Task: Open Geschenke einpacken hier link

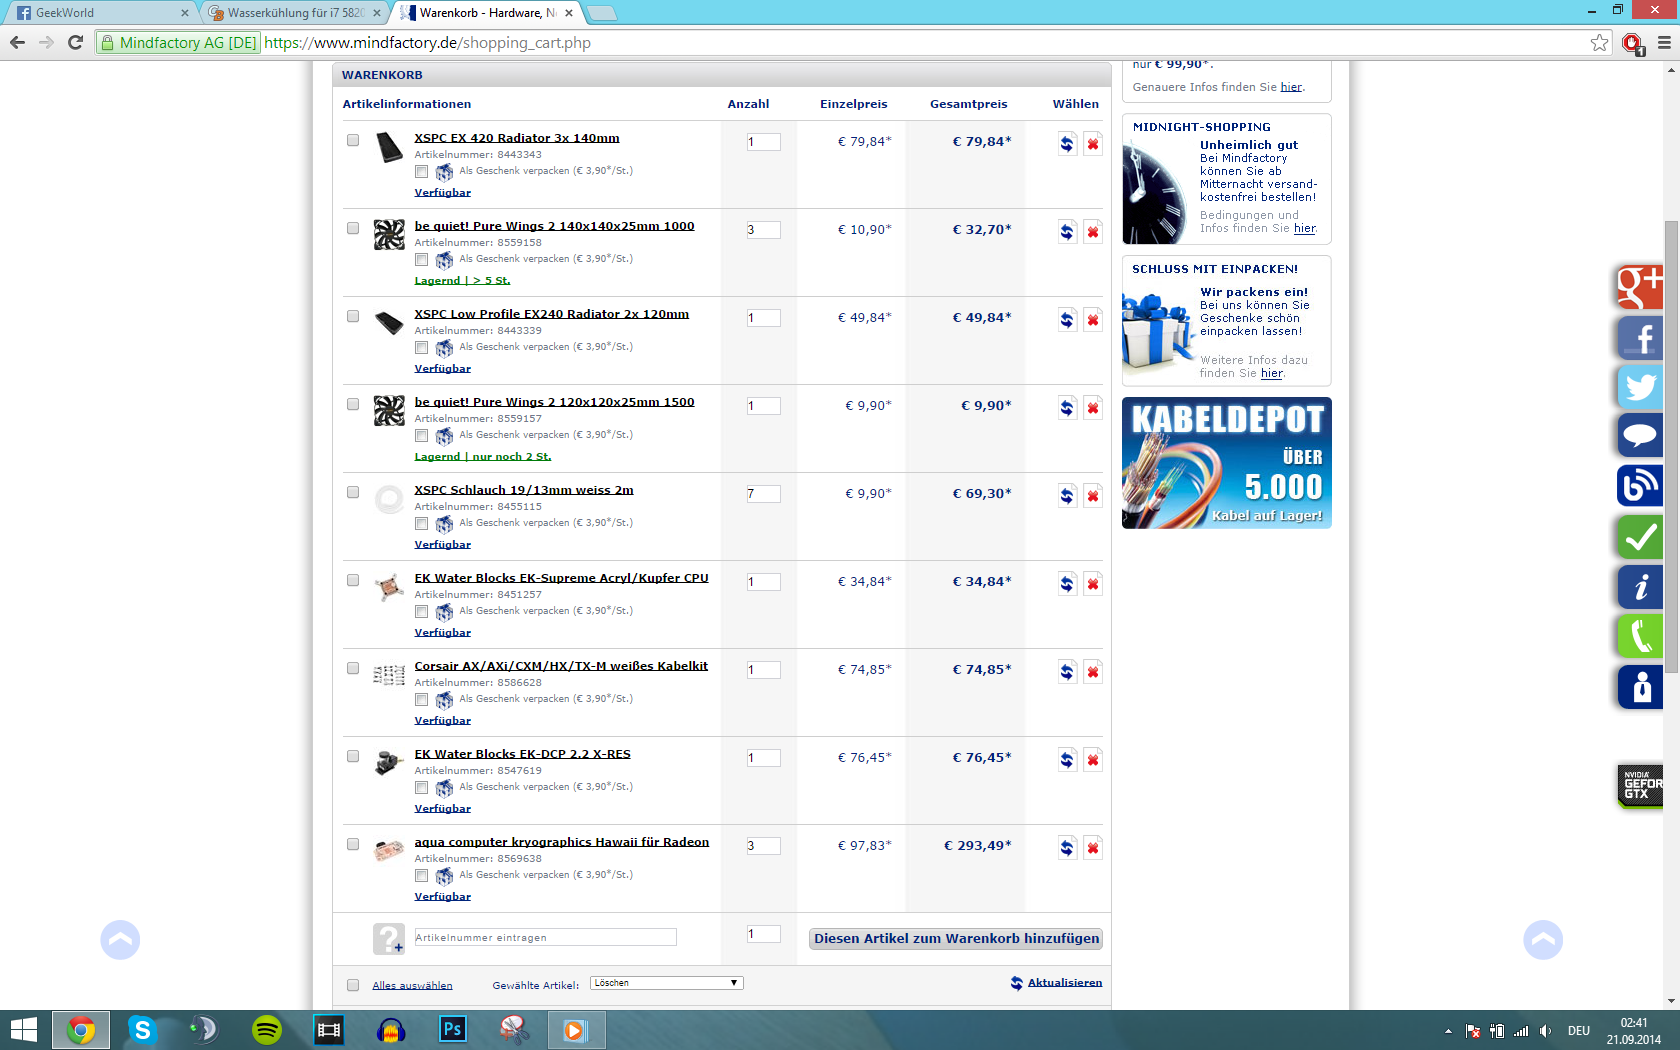Action: [1272, 373]
